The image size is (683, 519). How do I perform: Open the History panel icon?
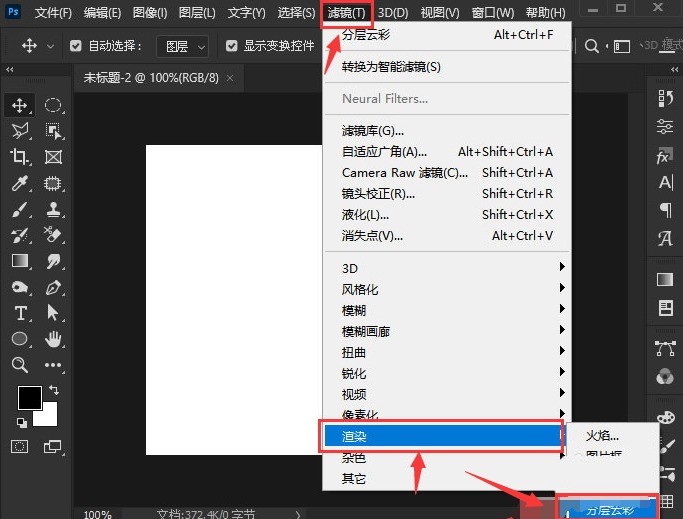[x=665, y=98]
